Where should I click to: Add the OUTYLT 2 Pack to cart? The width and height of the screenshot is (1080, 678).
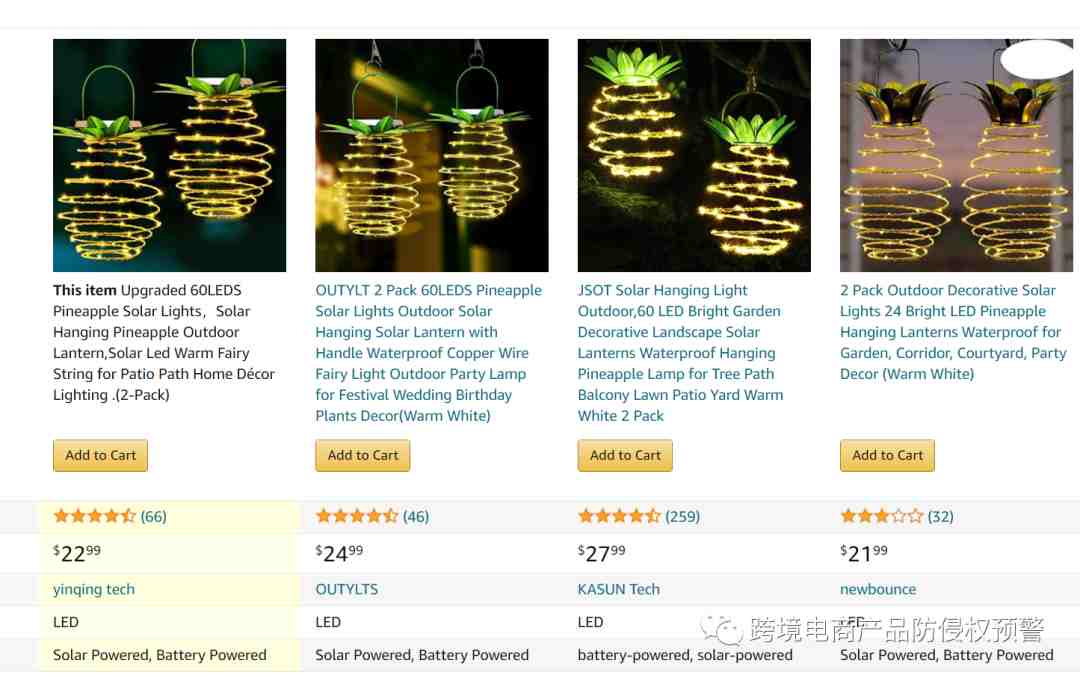click(x=363, y=455)
